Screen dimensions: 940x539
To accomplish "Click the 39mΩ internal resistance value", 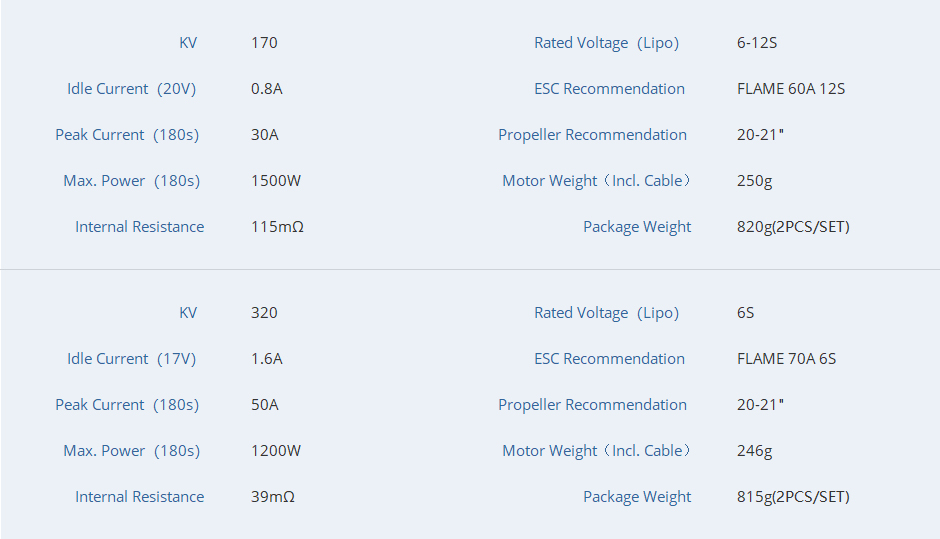I will [x=273, y=497].
